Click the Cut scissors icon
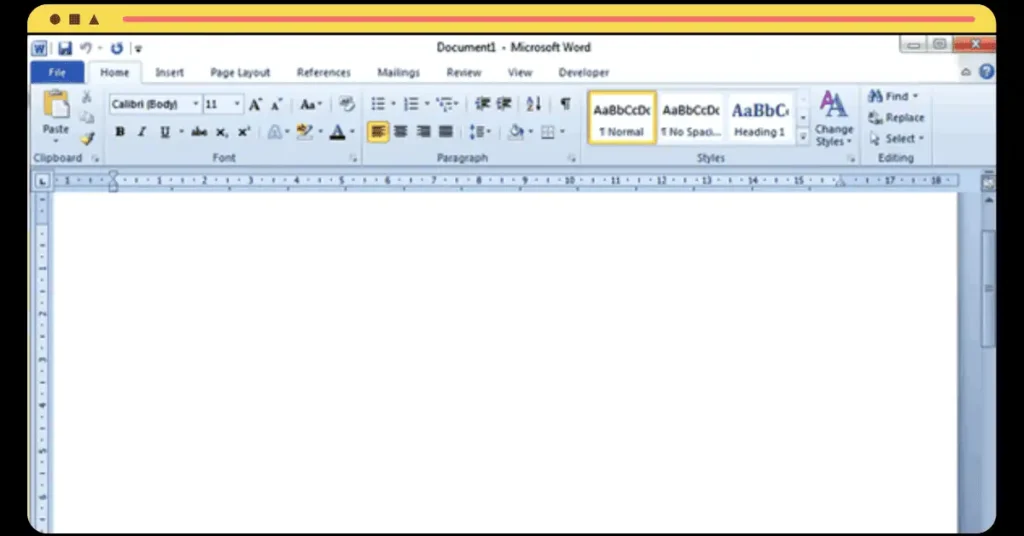The image size is (1024, 536). coord(86,97)
